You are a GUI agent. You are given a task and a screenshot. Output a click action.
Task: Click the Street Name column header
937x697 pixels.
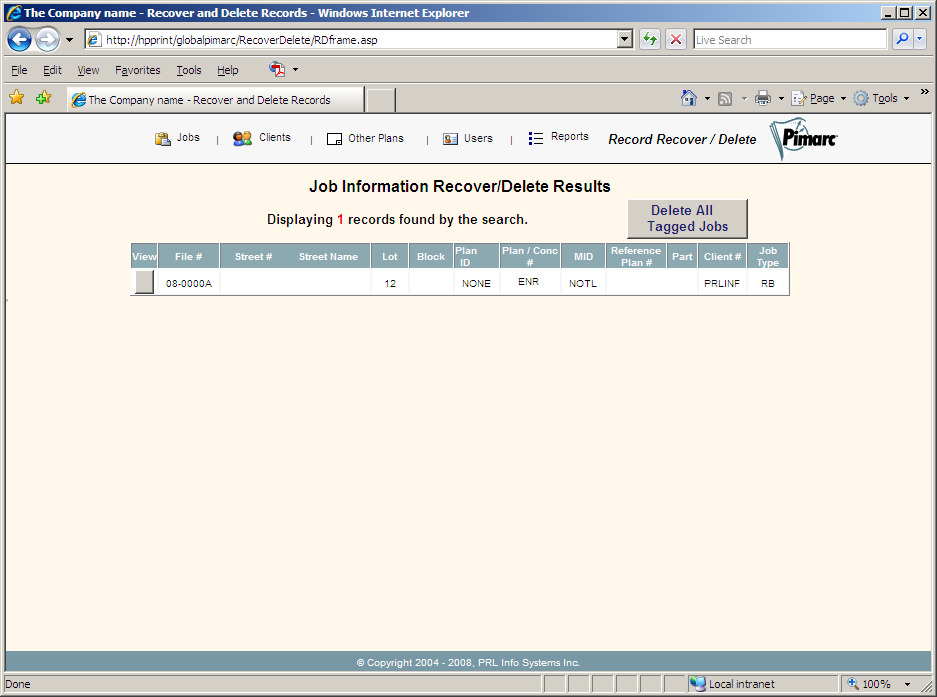[328, 256]
